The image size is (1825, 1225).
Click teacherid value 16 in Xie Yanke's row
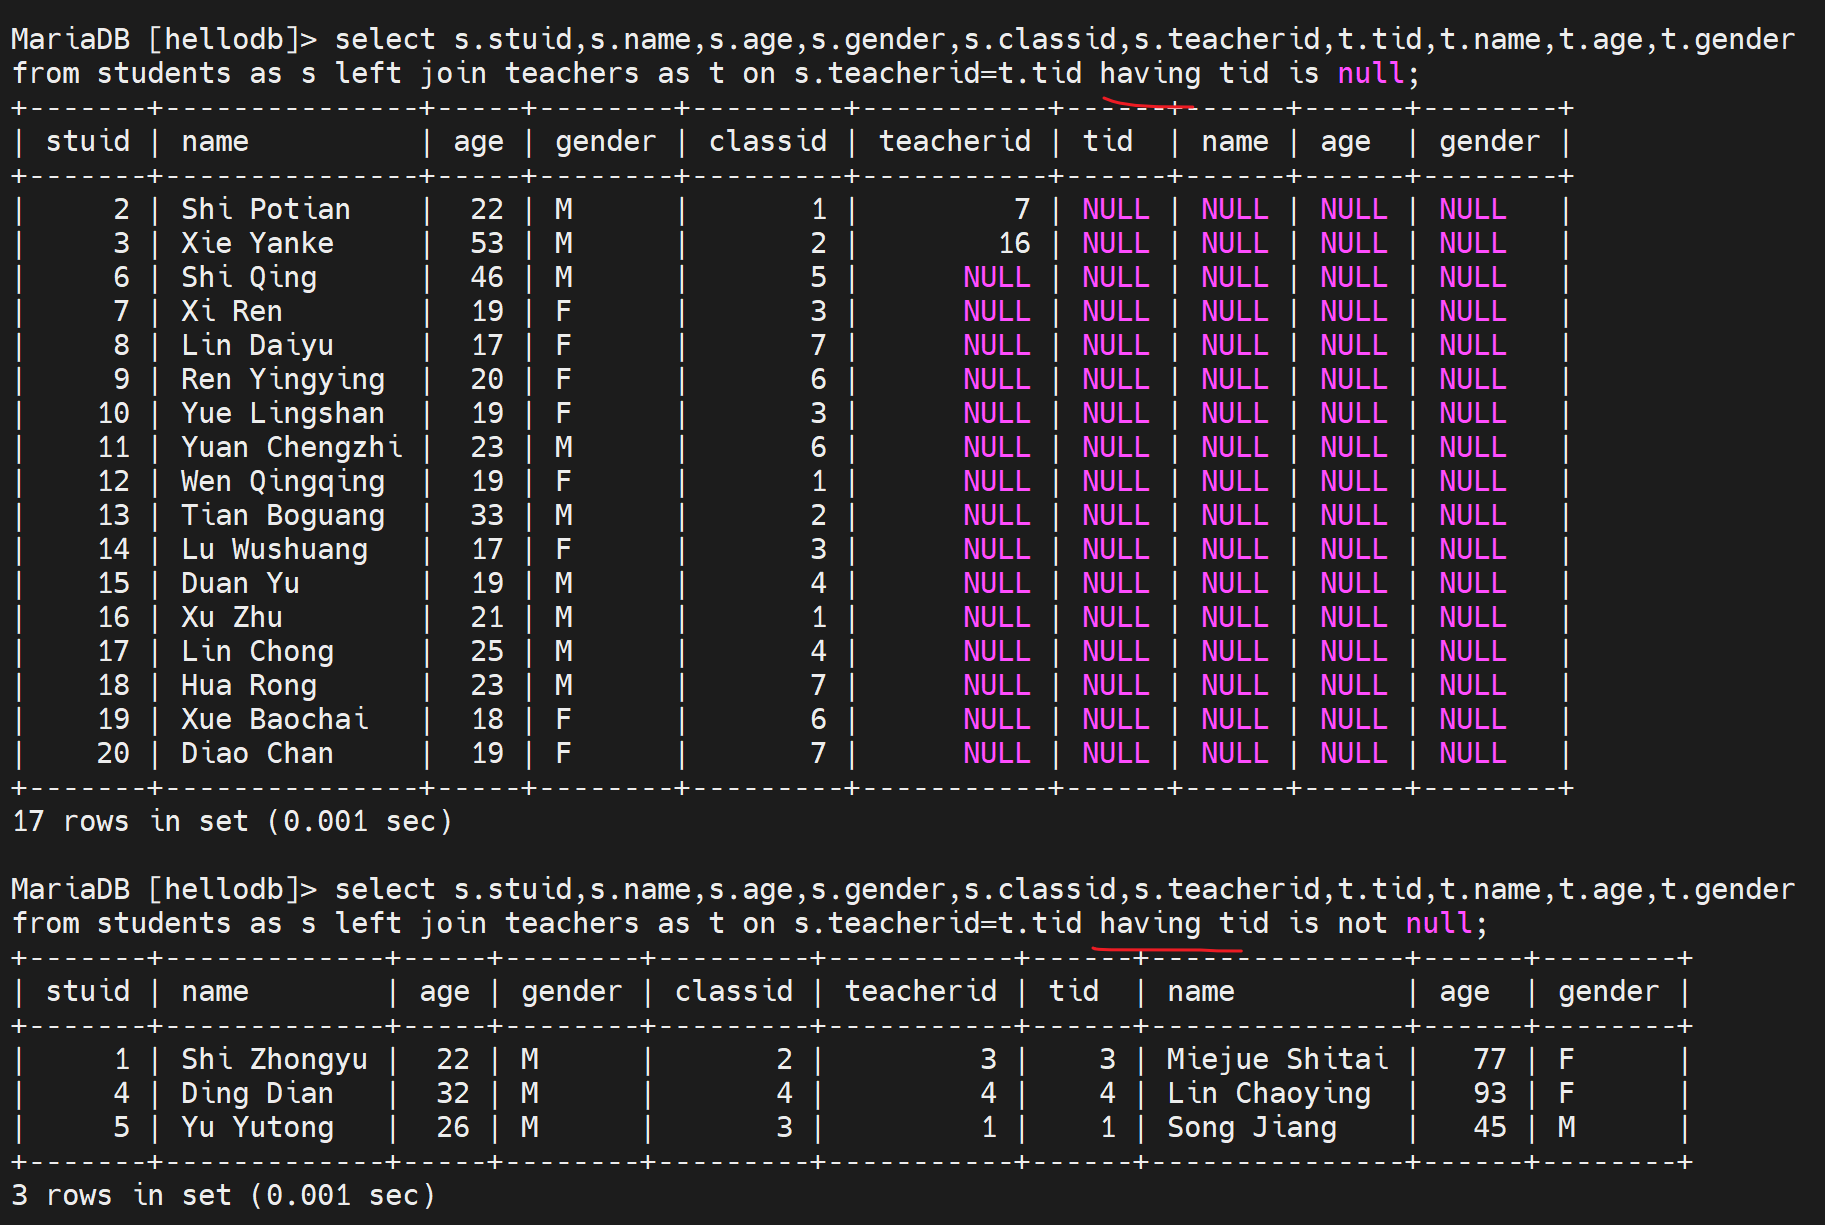(x=1013, y=244)
